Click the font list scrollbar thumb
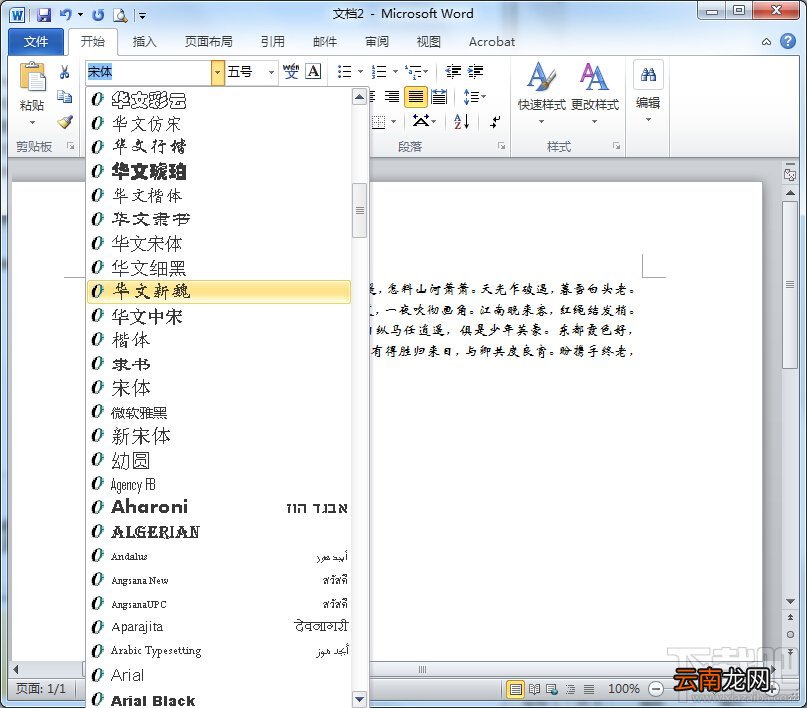 coord(360,210)
